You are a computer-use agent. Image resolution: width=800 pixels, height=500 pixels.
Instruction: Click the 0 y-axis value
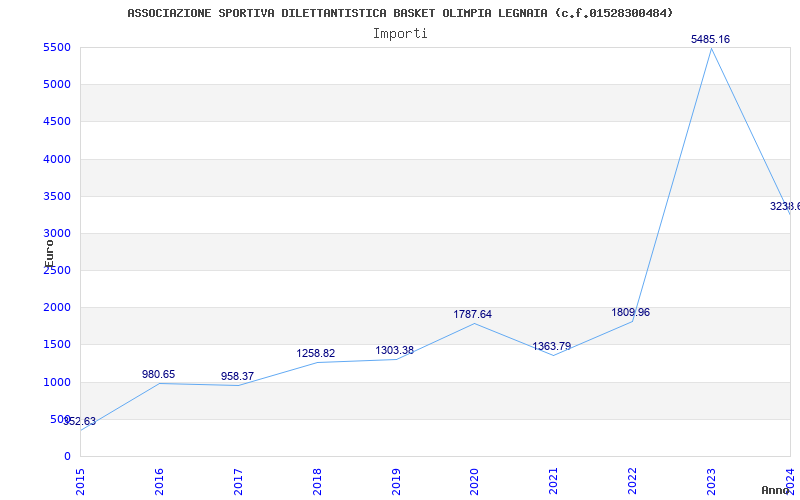pyautogui.click(x=67, y=456)
